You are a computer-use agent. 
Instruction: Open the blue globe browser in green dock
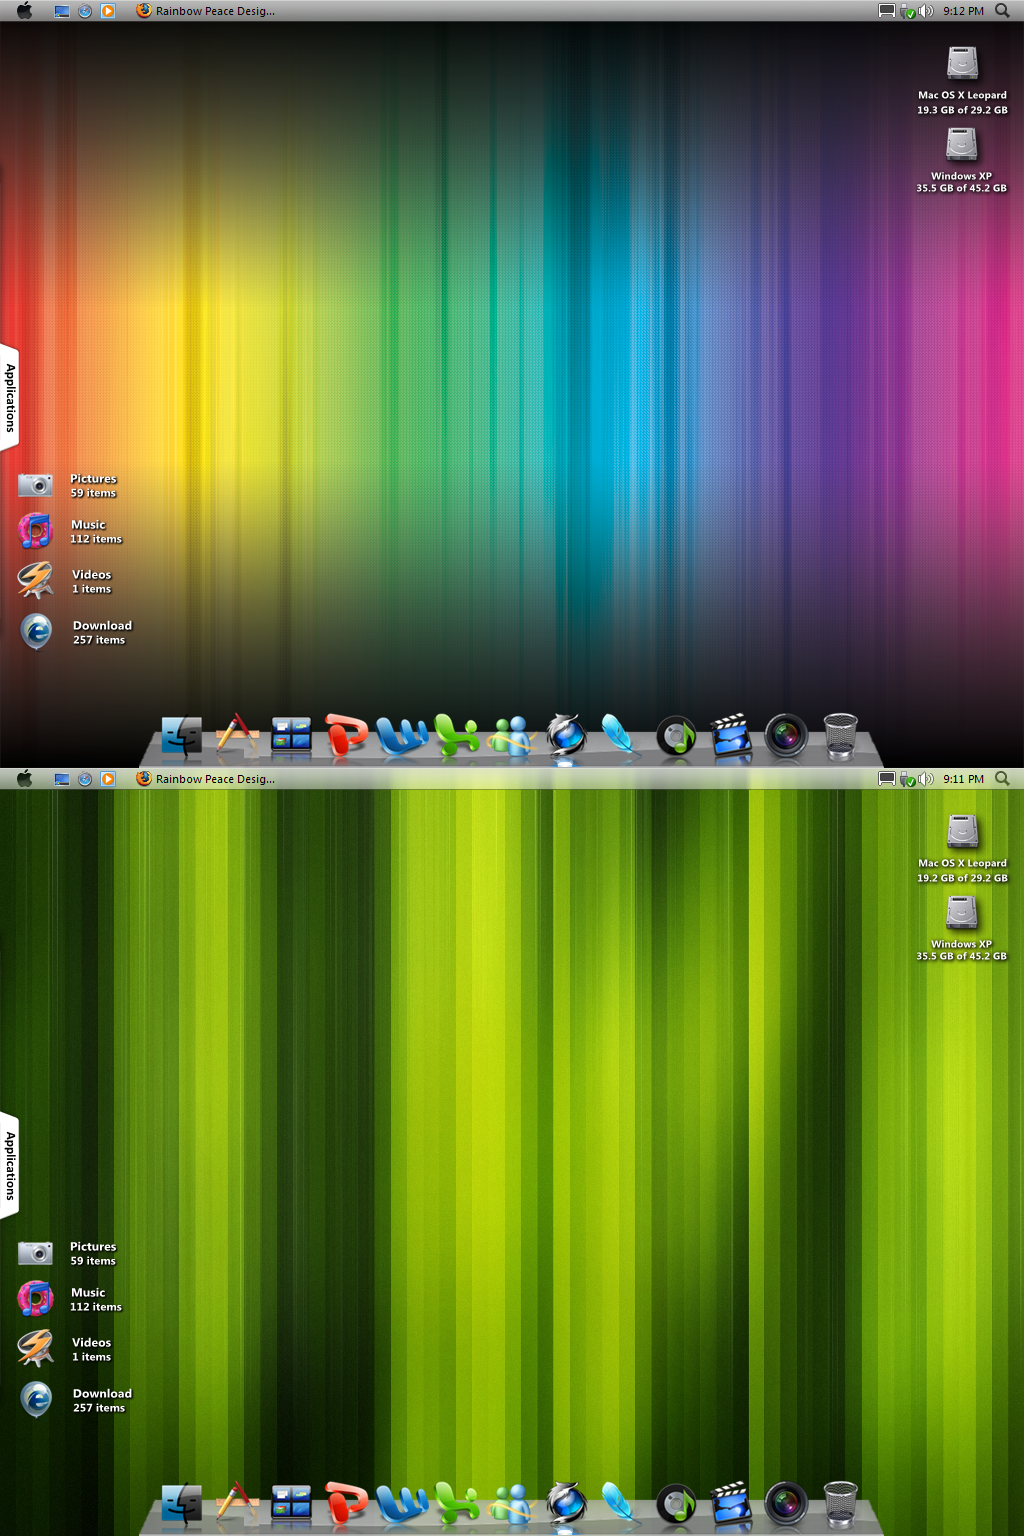click(x=566, y=1504)
